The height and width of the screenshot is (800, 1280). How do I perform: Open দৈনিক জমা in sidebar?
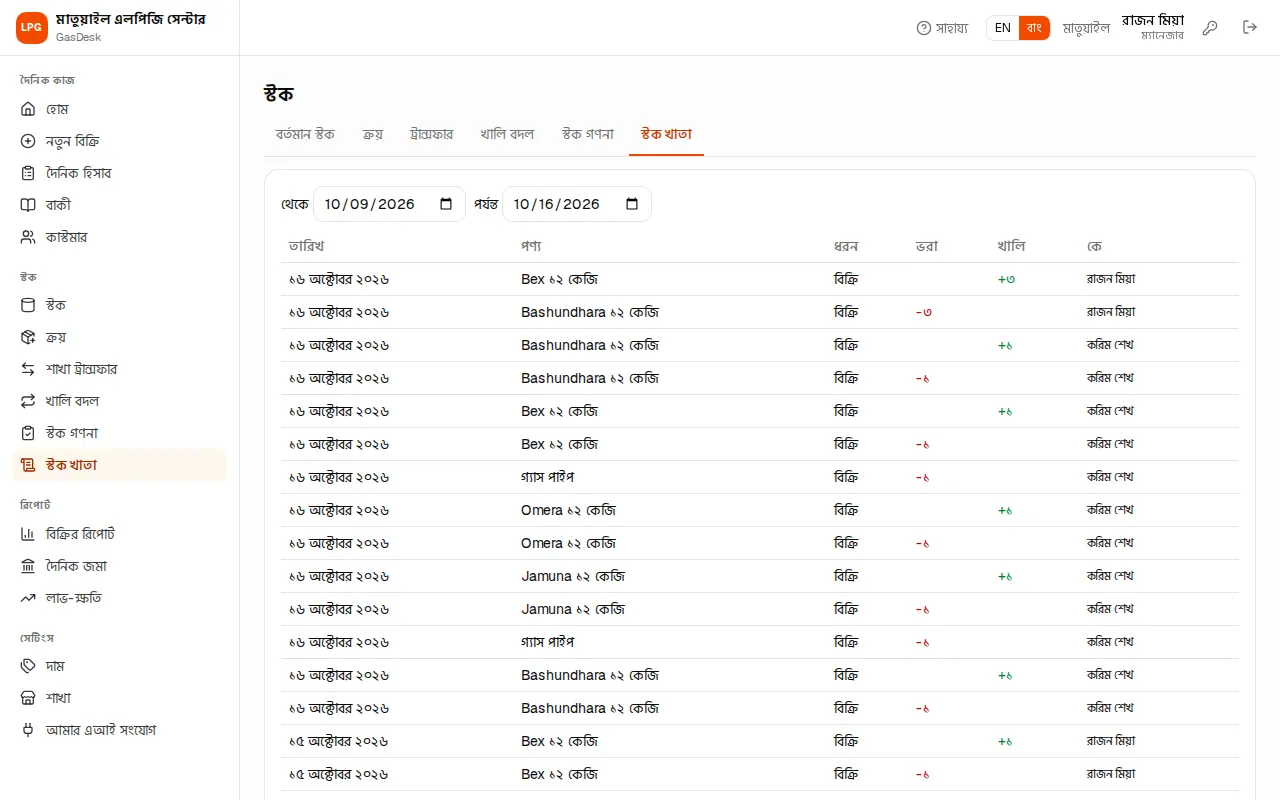[119, 566]
